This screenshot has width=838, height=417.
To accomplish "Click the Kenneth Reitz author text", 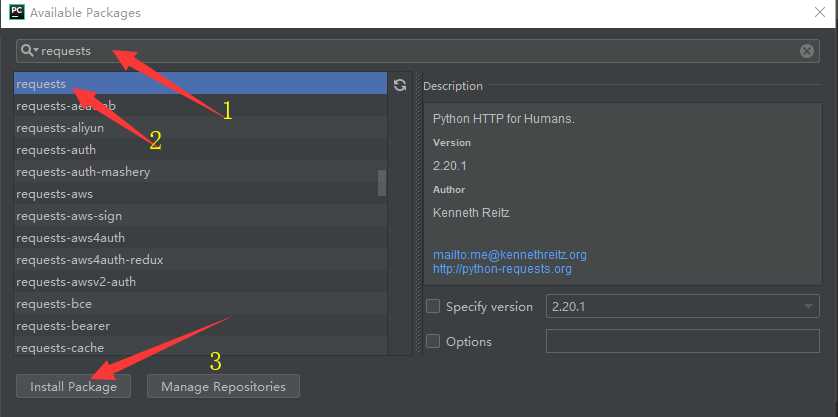I will [471, 213].
